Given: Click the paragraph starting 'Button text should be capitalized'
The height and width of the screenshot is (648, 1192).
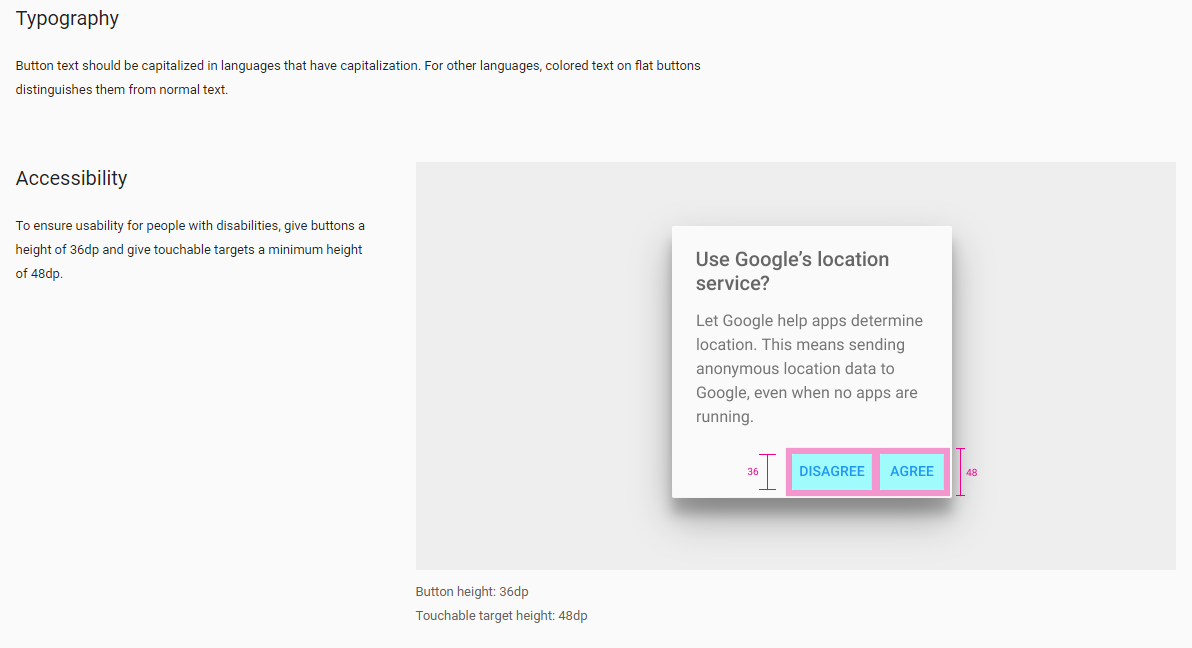Looking at the screenshot, I should tap(358, 78).
